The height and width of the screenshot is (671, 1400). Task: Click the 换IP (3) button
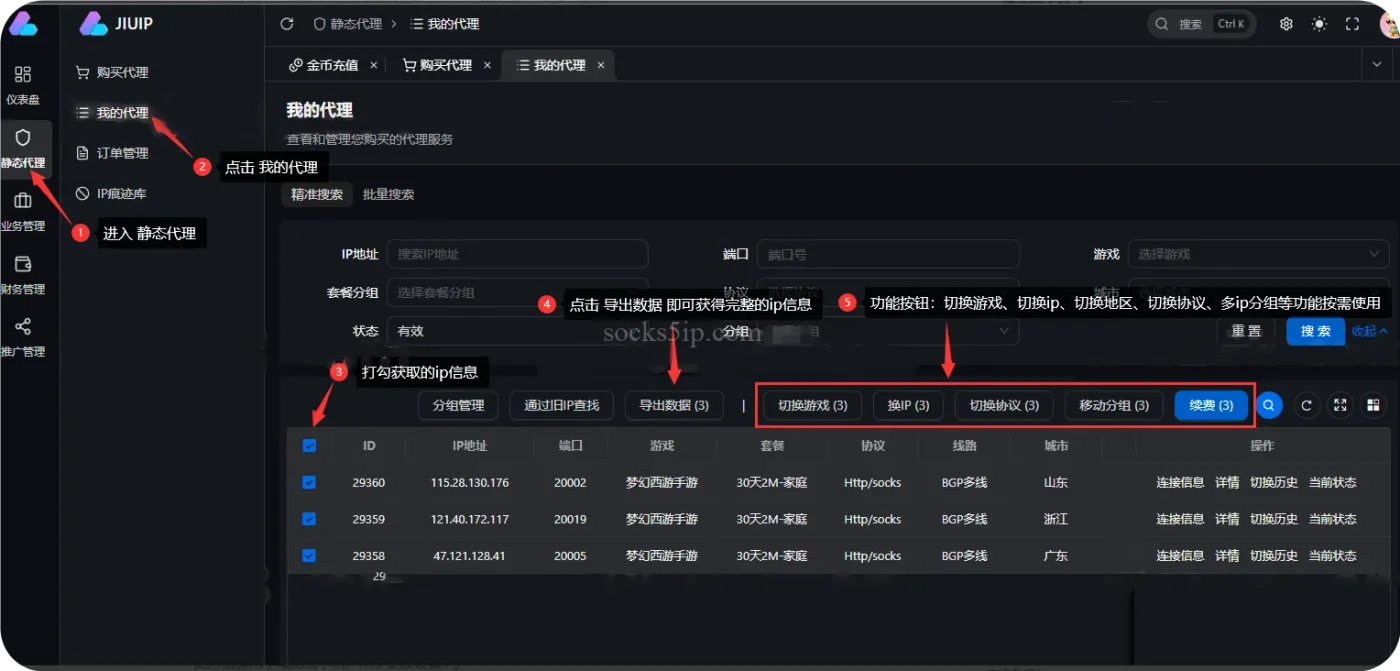click(x=908, y=405)
